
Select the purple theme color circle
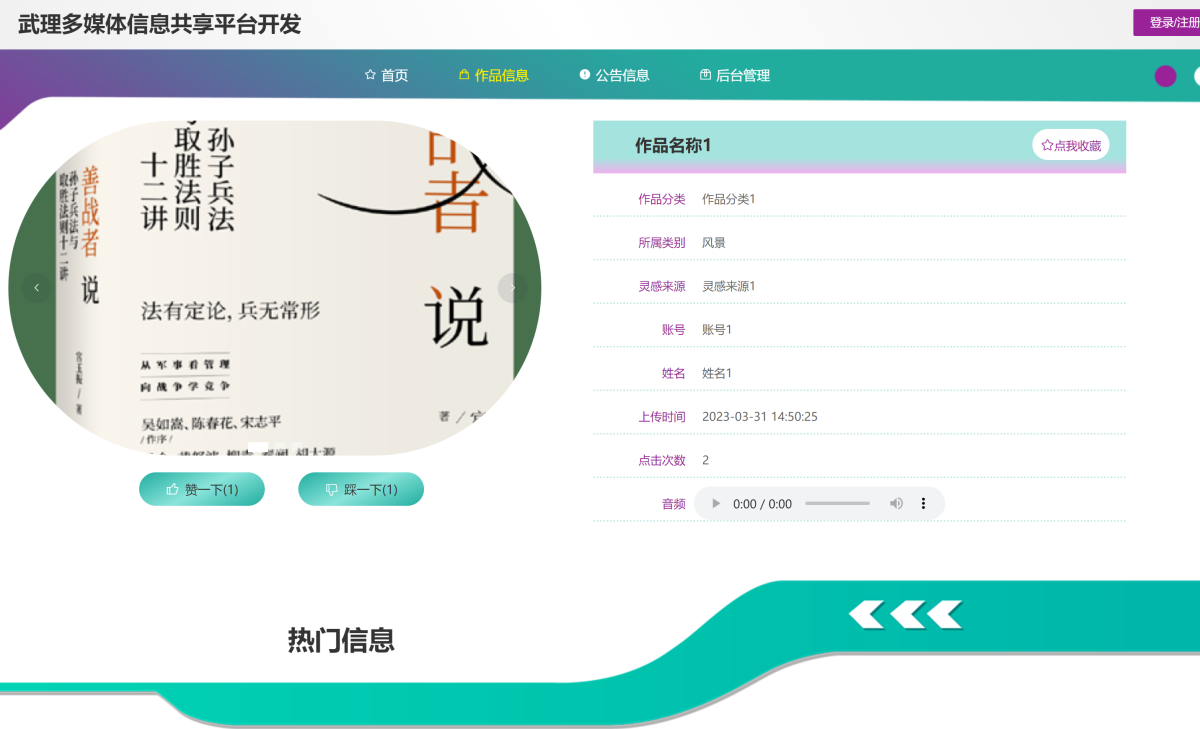1165,76
